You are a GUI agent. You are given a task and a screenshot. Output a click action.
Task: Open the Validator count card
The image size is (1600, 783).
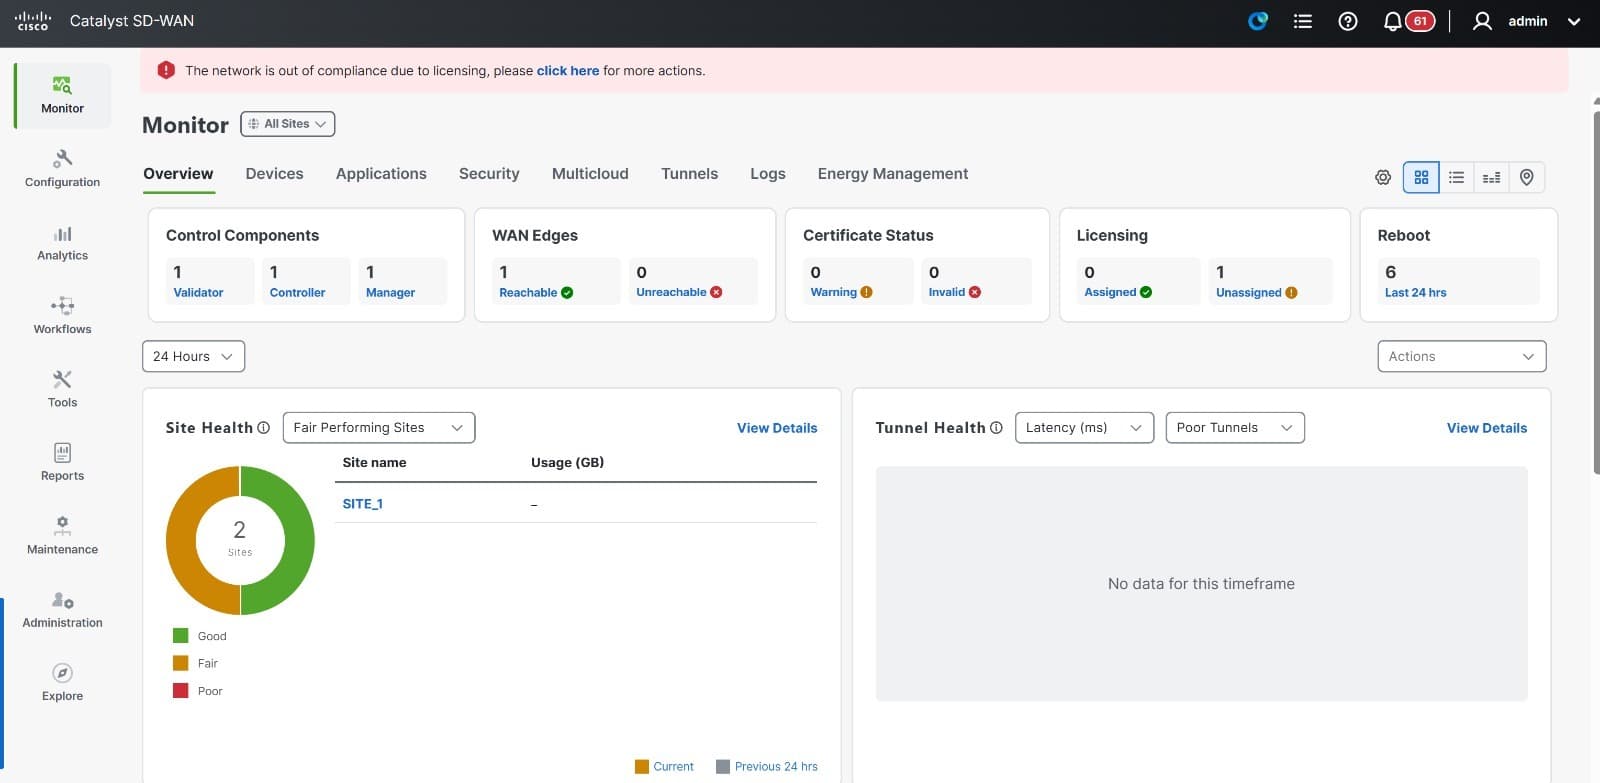click(x=211, y=281)
